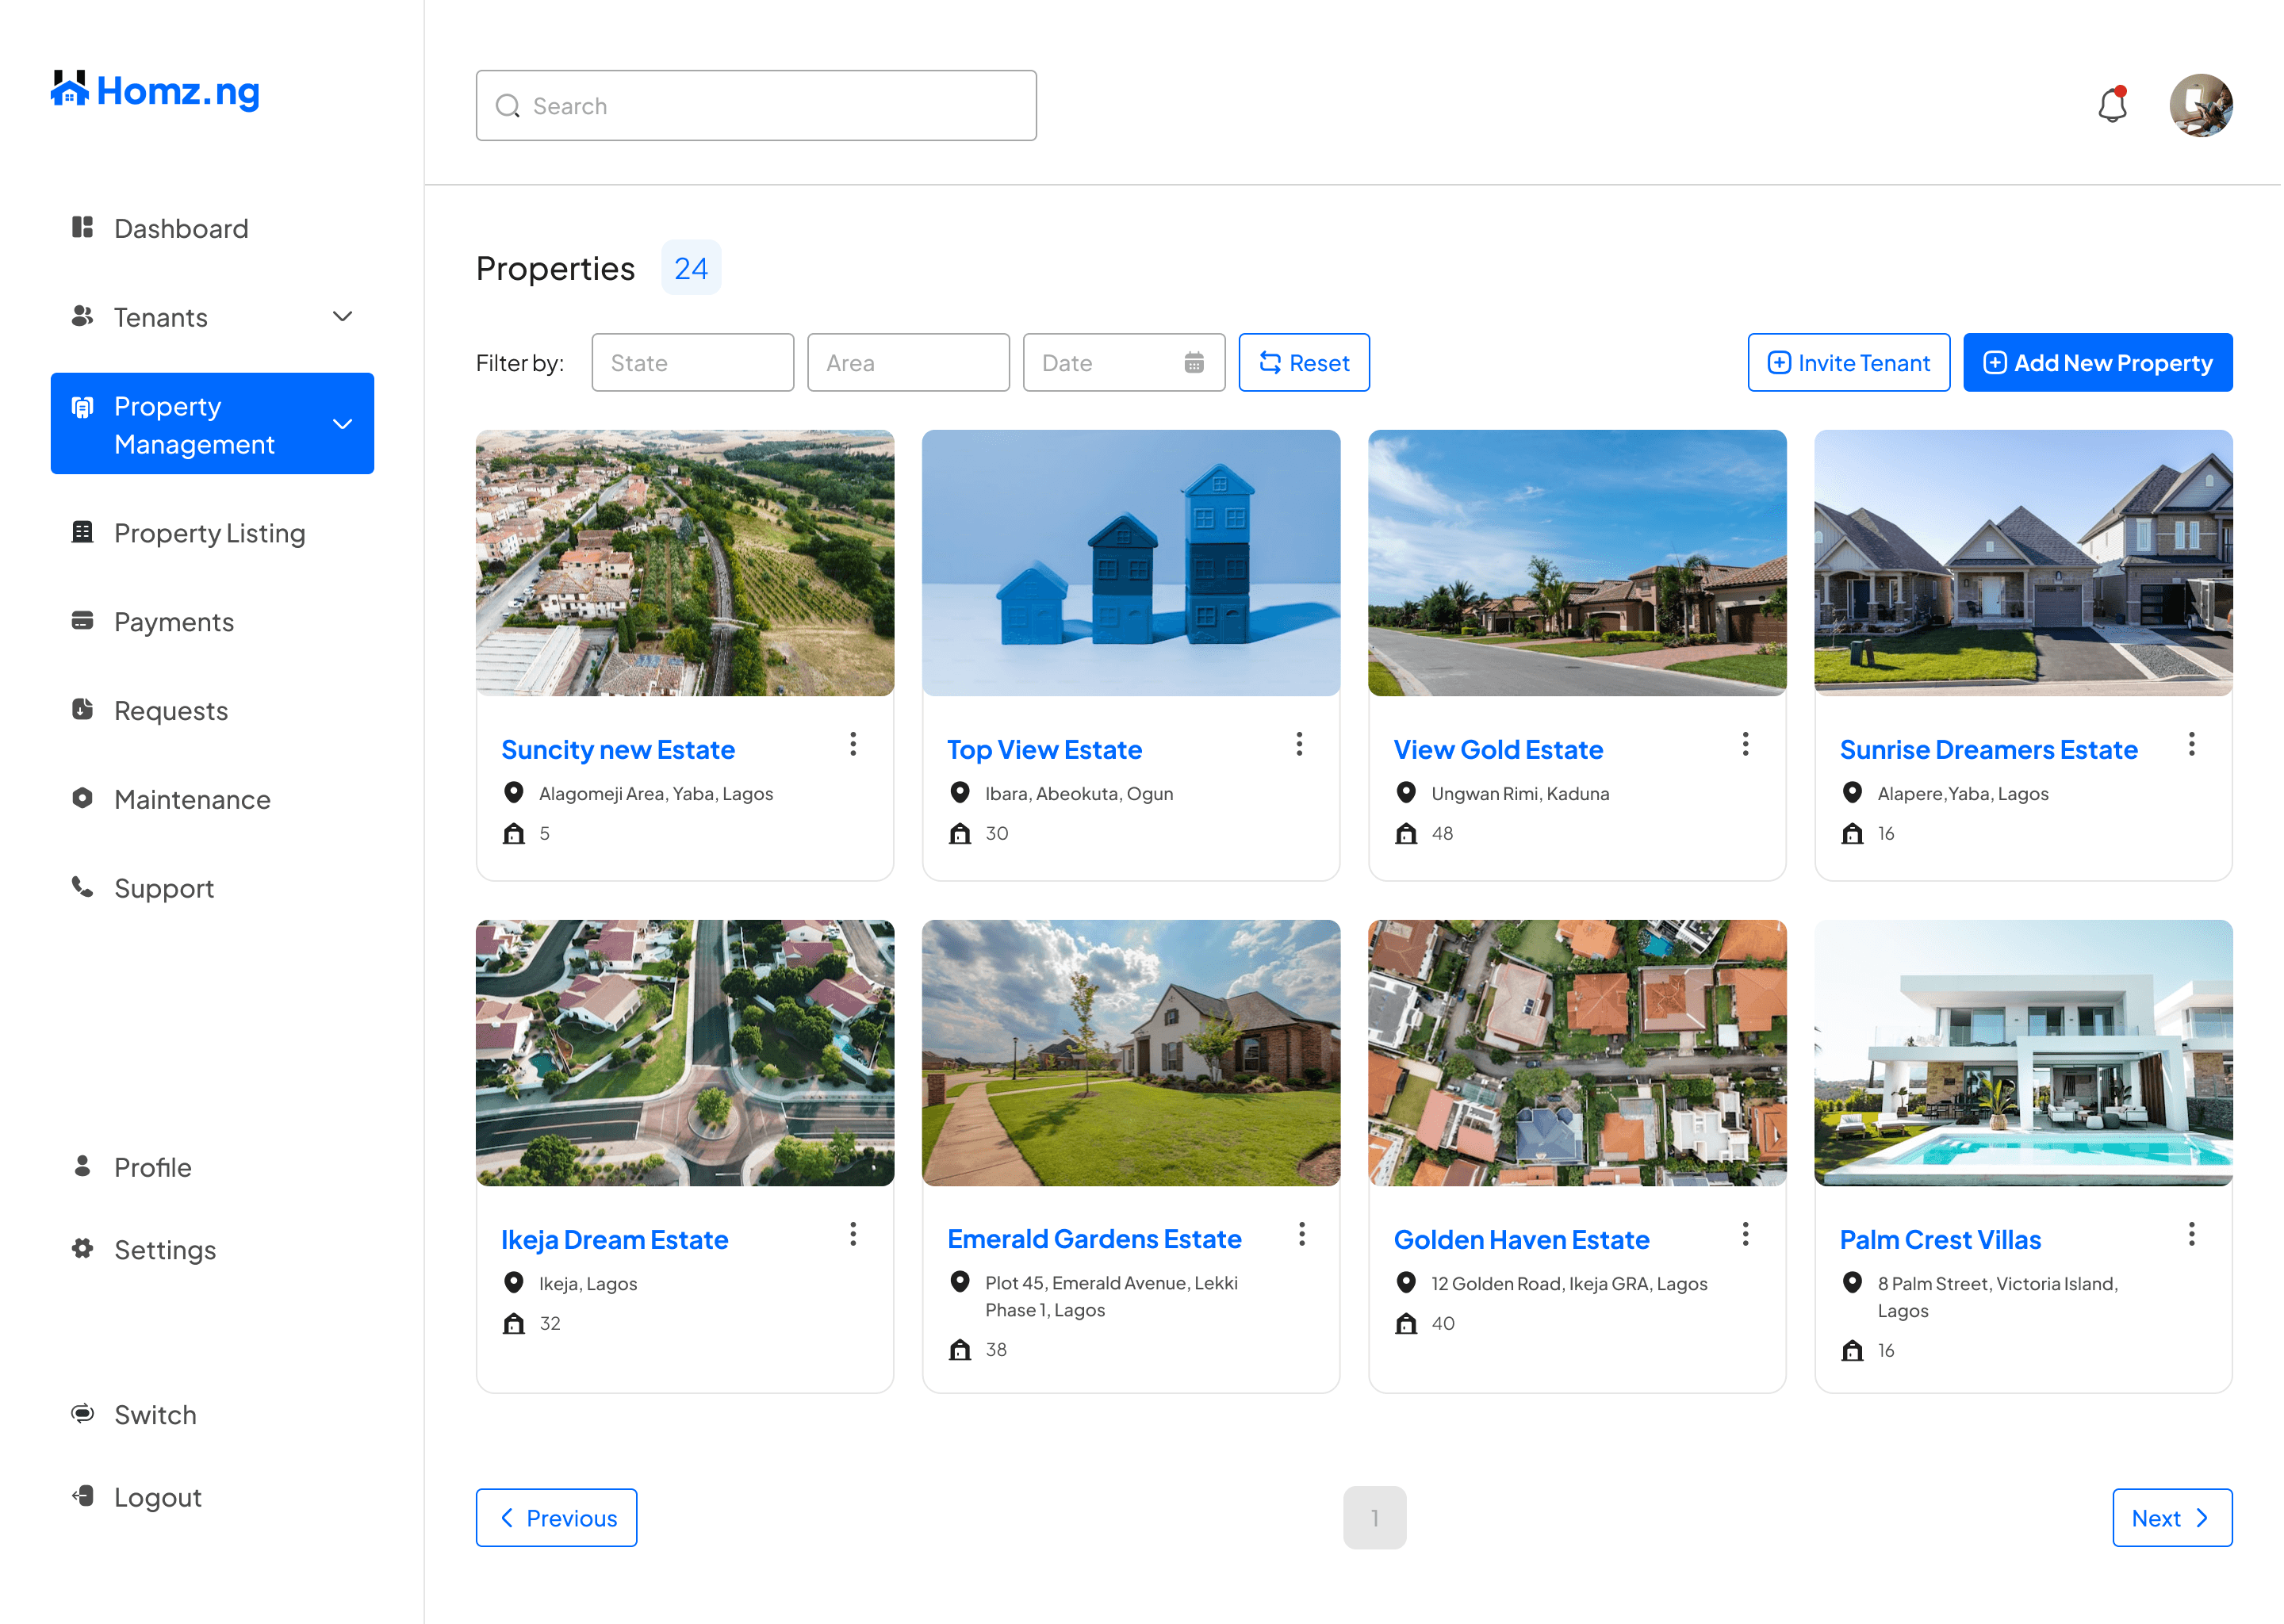The image size is (2284, 1624).
Task: Collapse the Property Management chevron
Action: 342,424
